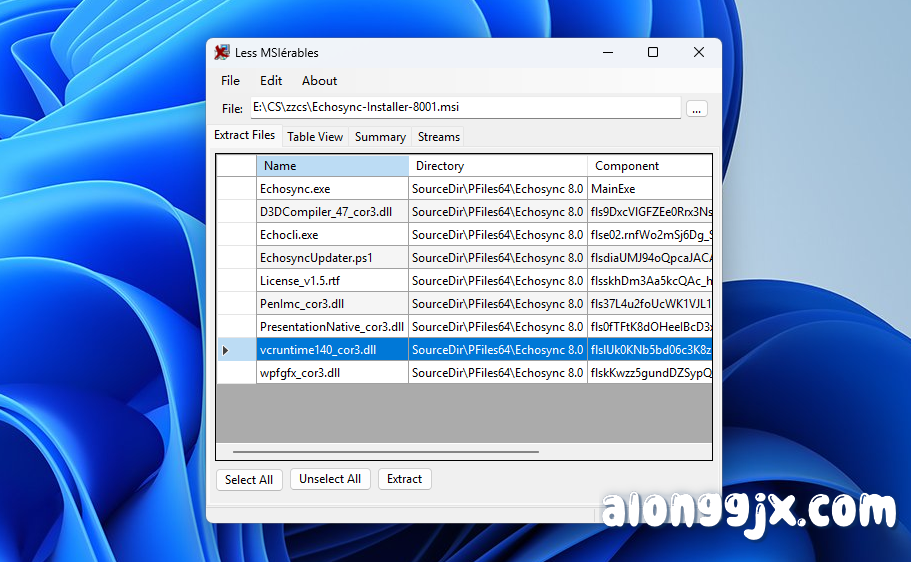Click Directory cell of the Echocli.exe row
This screenshot has height=562, width=911.
tap(498, 235)
